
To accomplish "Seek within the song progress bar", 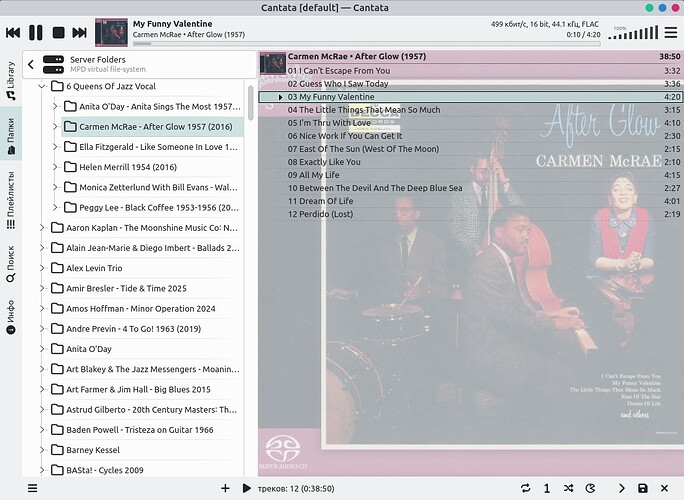I will point(366,44).
